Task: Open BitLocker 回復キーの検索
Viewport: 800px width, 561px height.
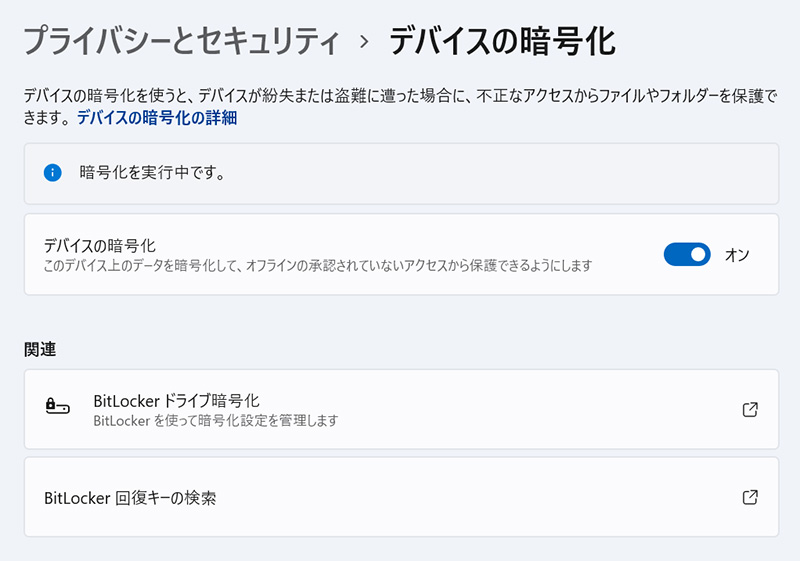Action: coord(131,497)
